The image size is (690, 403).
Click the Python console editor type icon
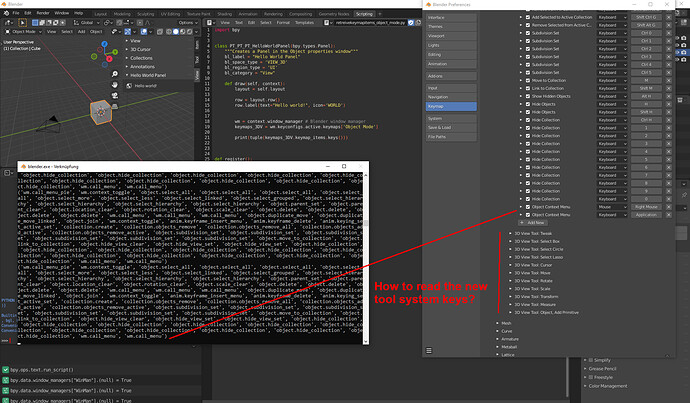pos(8,173)
